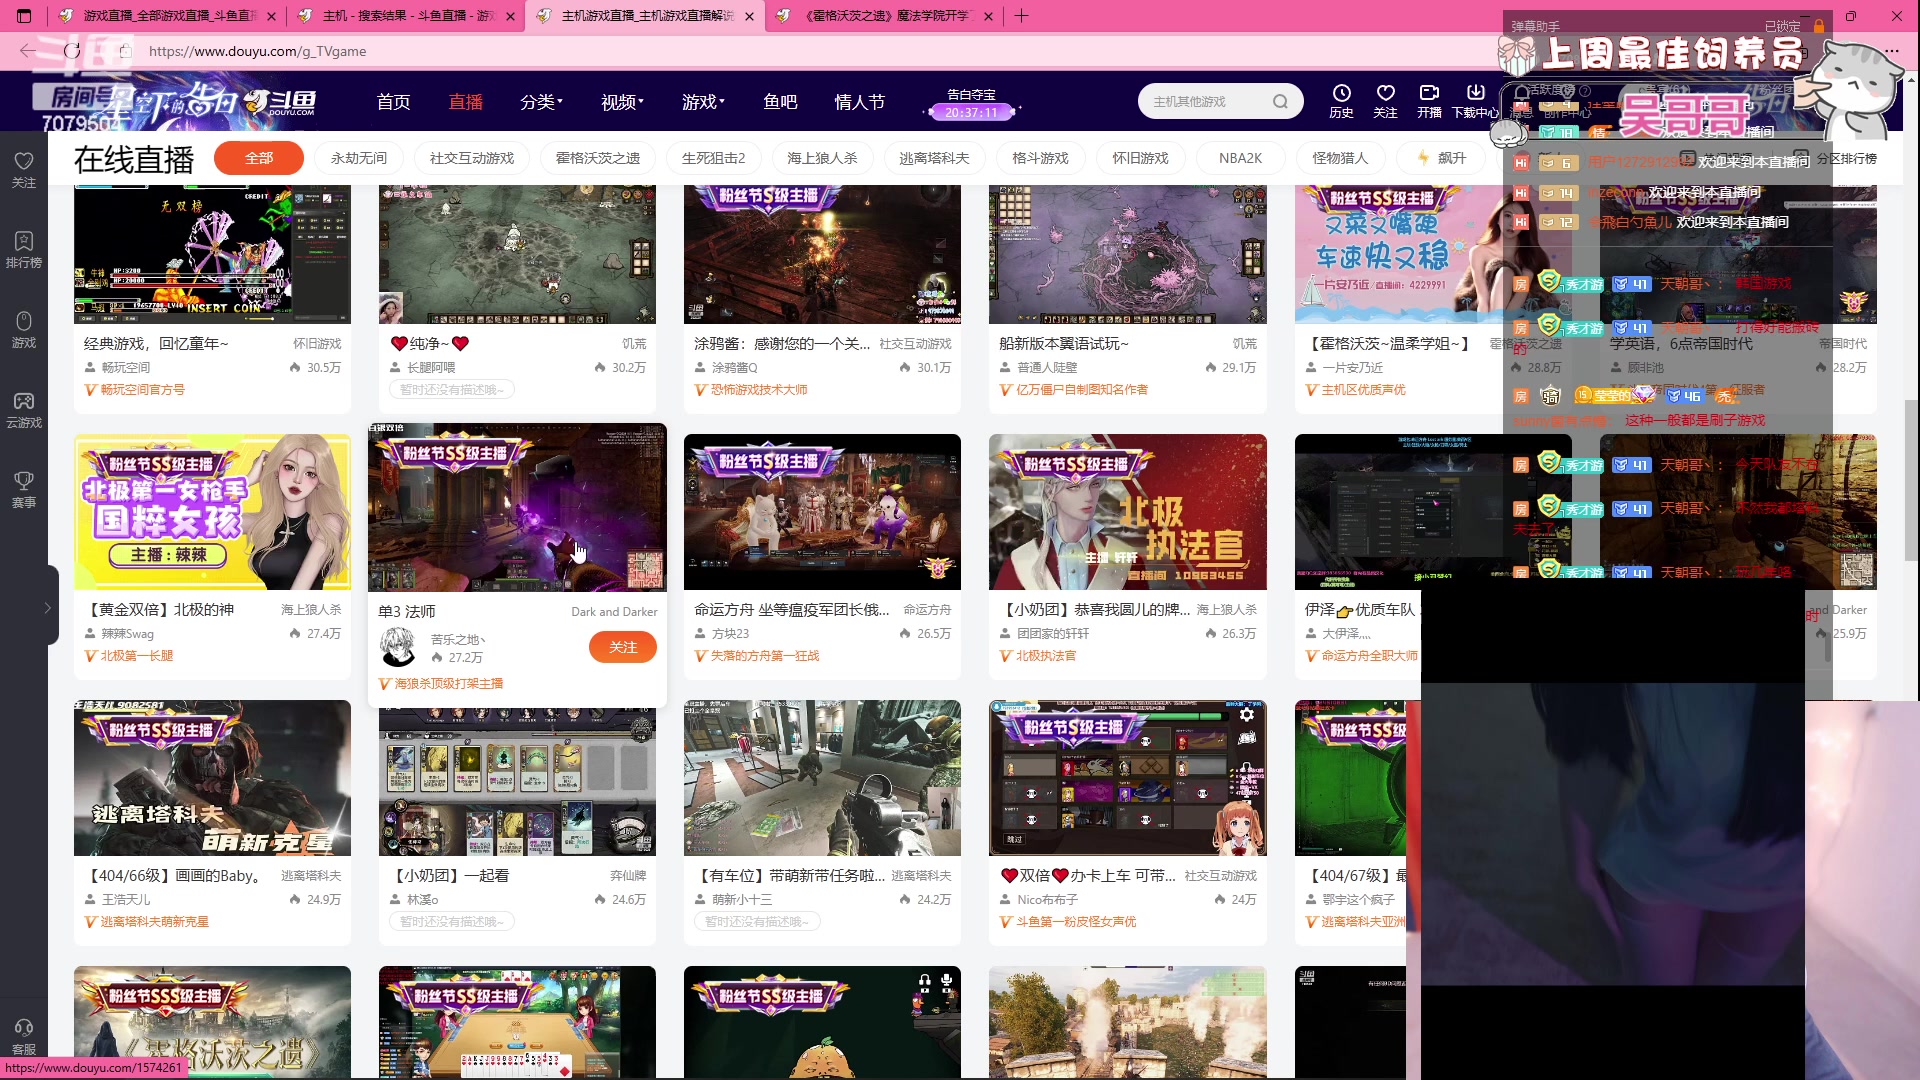Click the browser address bar URL
Viewport: 1920px width, 1080px height.
[258, 51]
